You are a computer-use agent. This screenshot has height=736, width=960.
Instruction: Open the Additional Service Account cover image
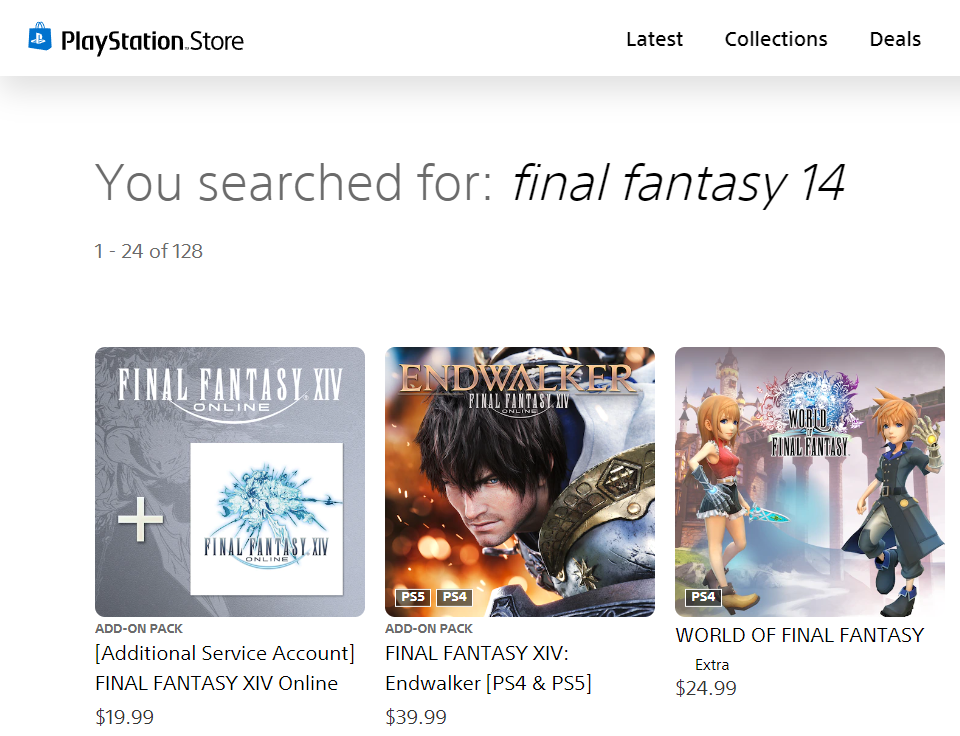(230, 482)
